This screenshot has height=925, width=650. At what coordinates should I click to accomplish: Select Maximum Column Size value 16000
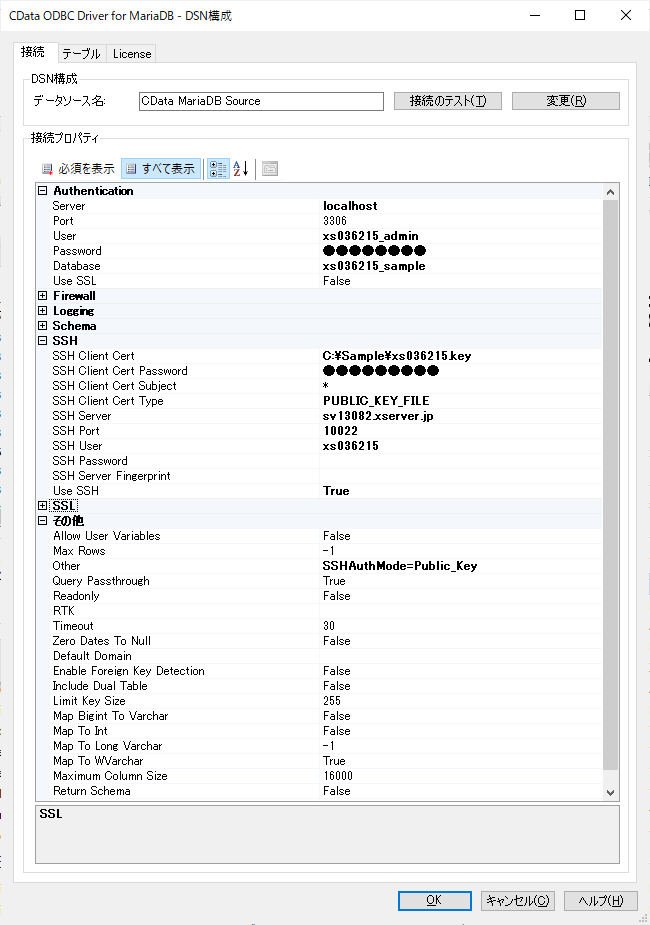click(x=338, y=776)
